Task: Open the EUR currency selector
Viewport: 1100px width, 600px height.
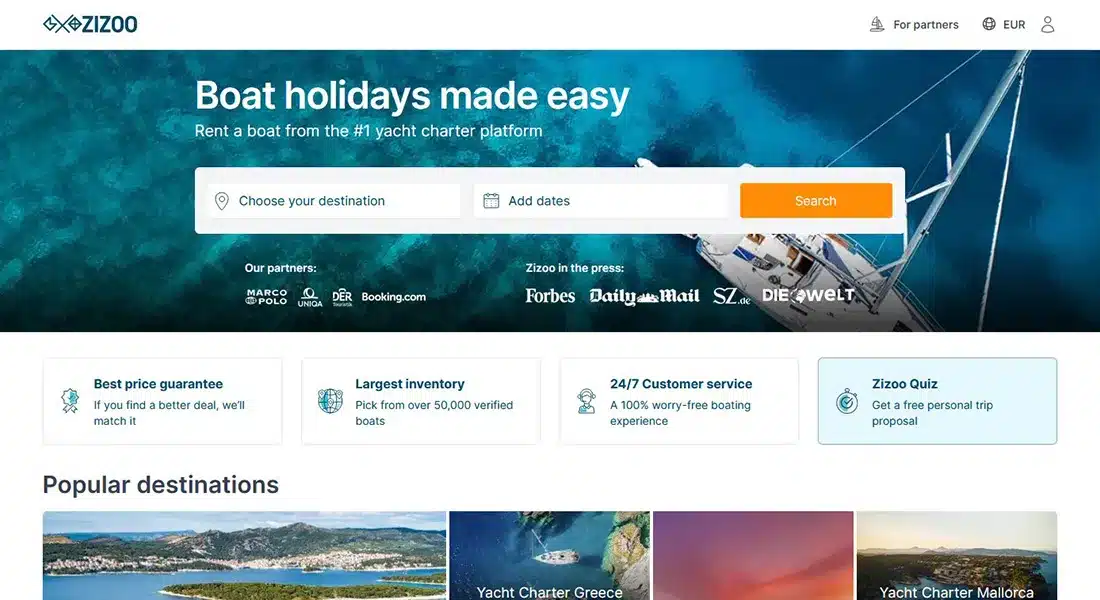Action: pos(1004,25)
